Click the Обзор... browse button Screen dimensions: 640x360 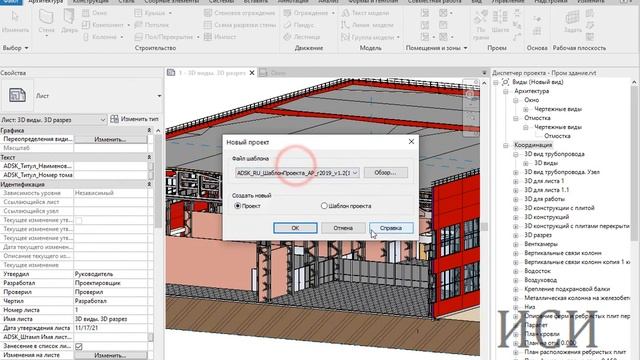[x=385, y=173]
